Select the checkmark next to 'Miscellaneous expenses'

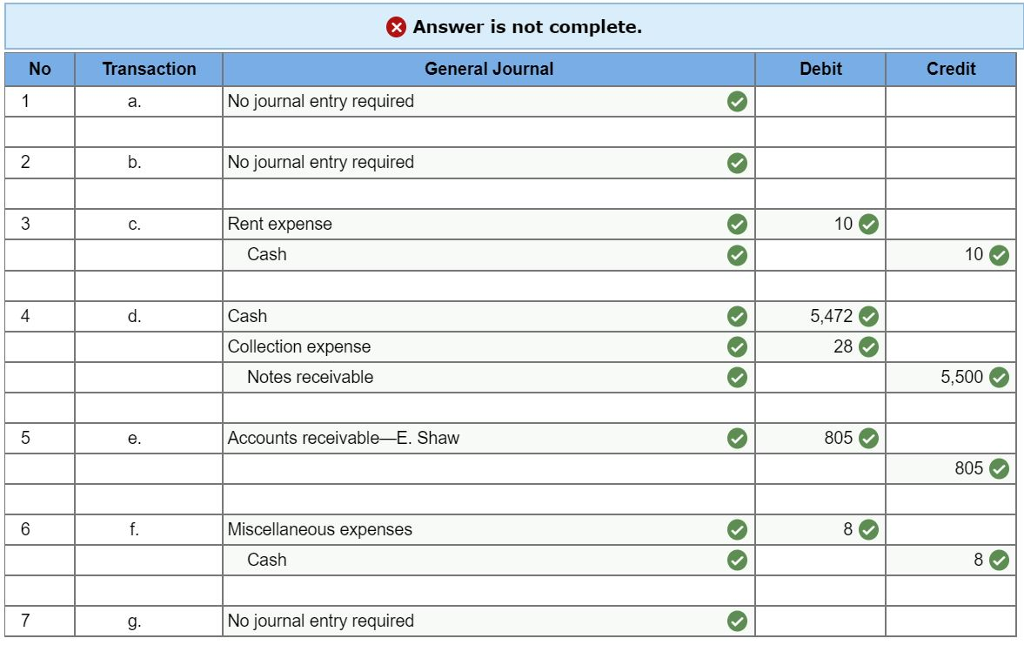pyautogui.click(x=736, y=529)
